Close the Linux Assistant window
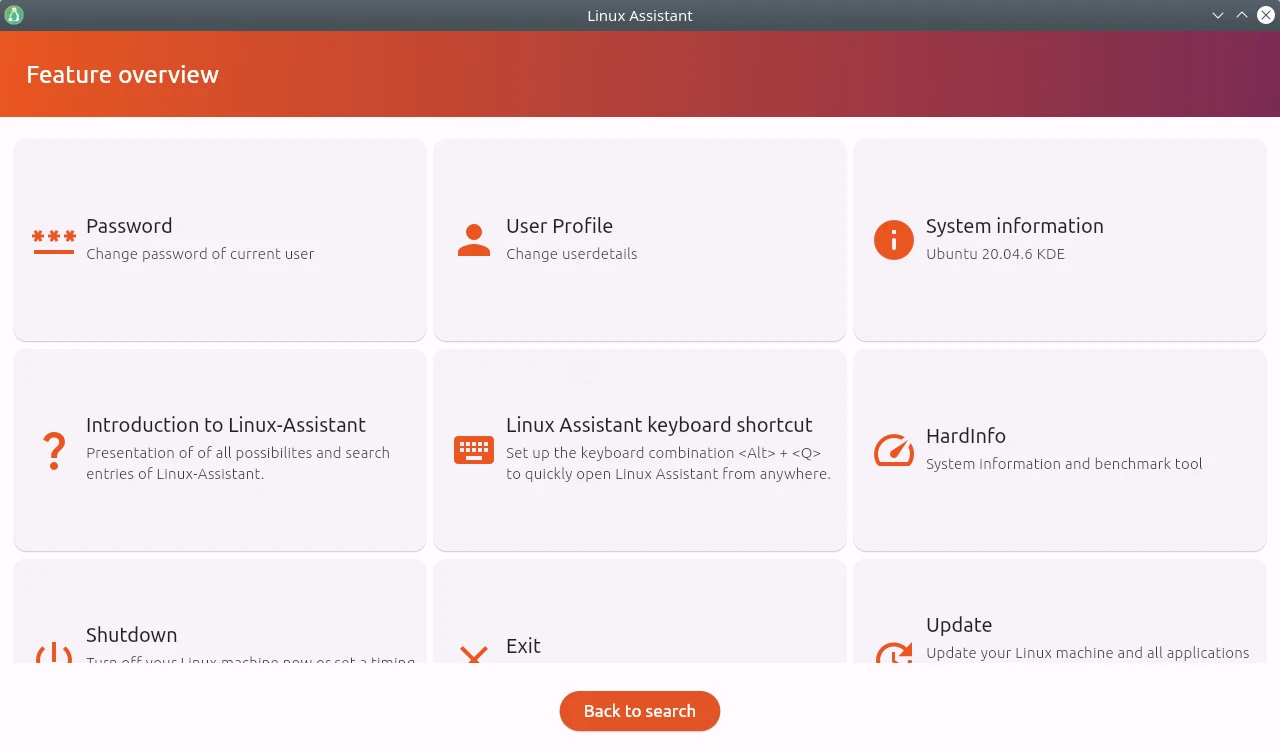Screen dimensions: 1280x751 coord(1265,15)
